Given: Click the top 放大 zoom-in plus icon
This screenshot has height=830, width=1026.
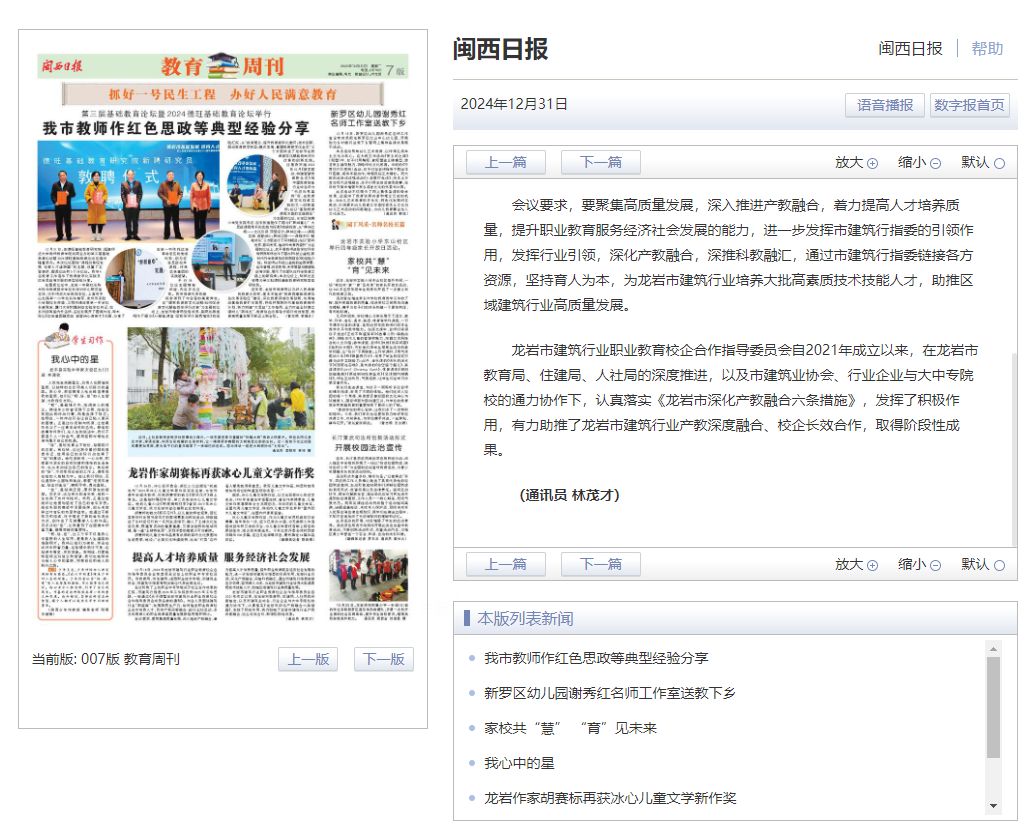Looking at the screenshot, I should click(x=872, y=163).
